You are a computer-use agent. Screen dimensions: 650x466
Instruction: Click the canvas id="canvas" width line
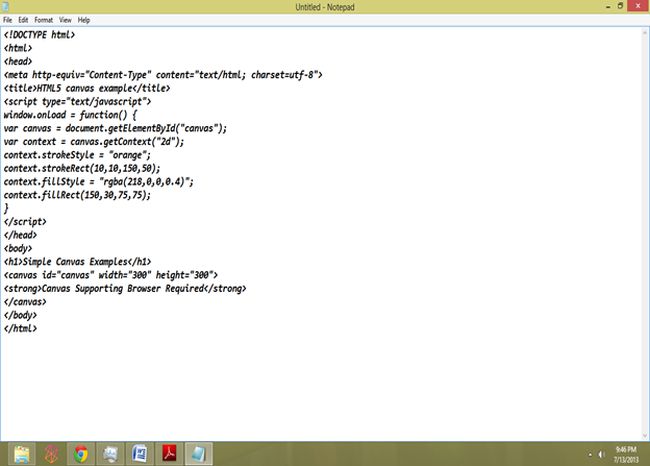111,275
